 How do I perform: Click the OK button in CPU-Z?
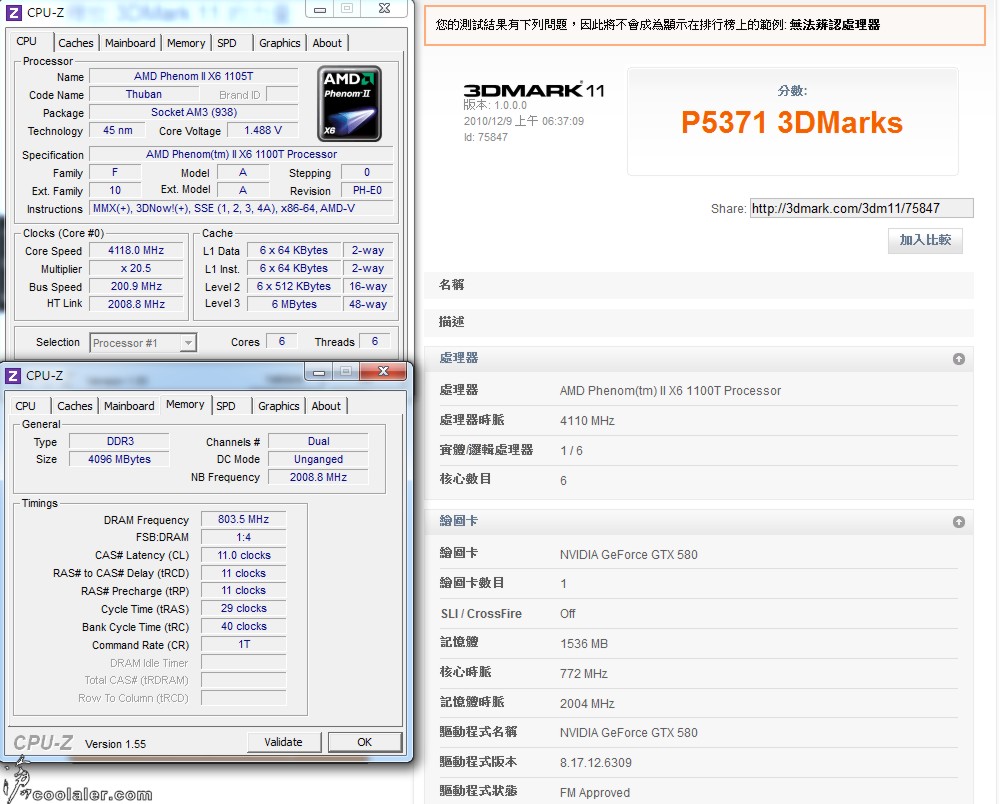[365, 742]
